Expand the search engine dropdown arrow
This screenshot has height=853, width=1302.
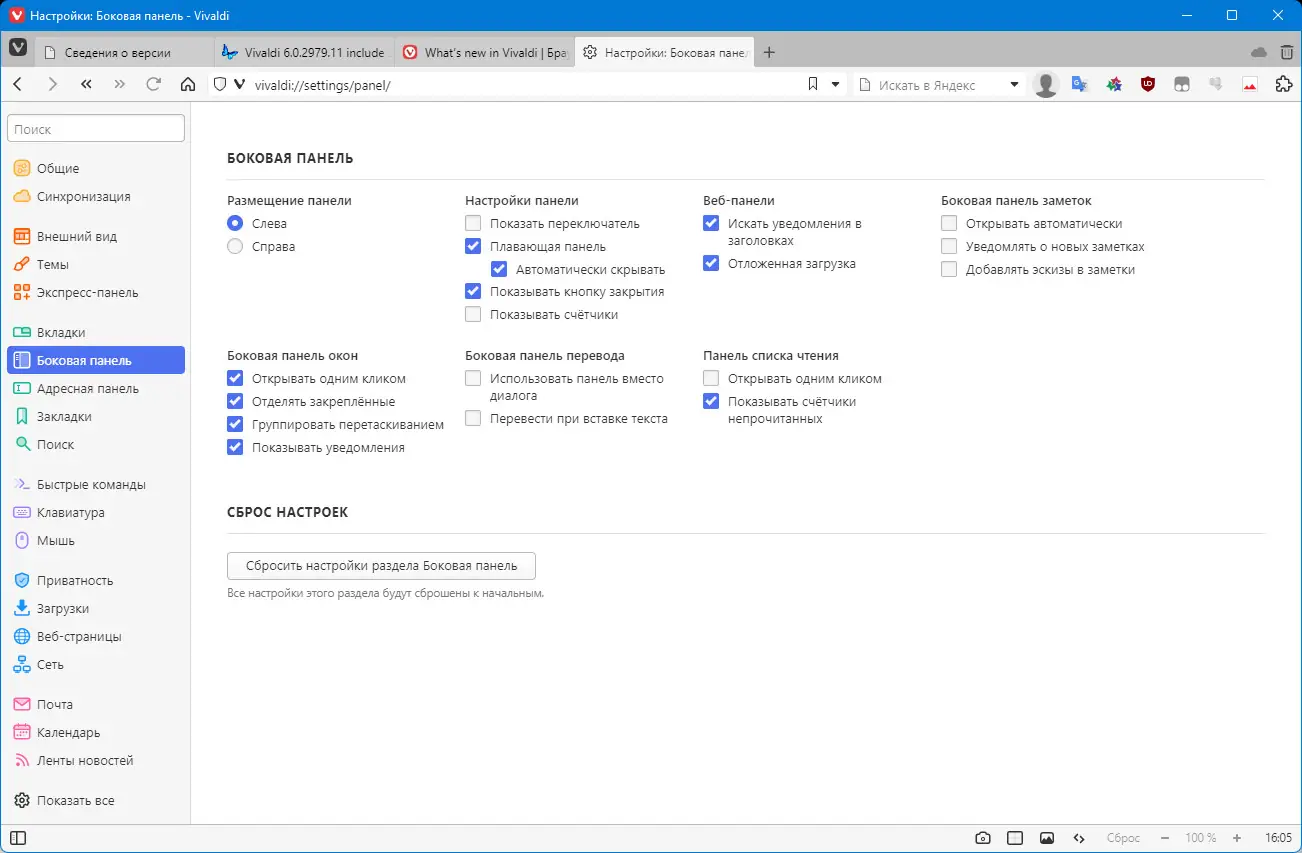click(x=1015, y=85)
